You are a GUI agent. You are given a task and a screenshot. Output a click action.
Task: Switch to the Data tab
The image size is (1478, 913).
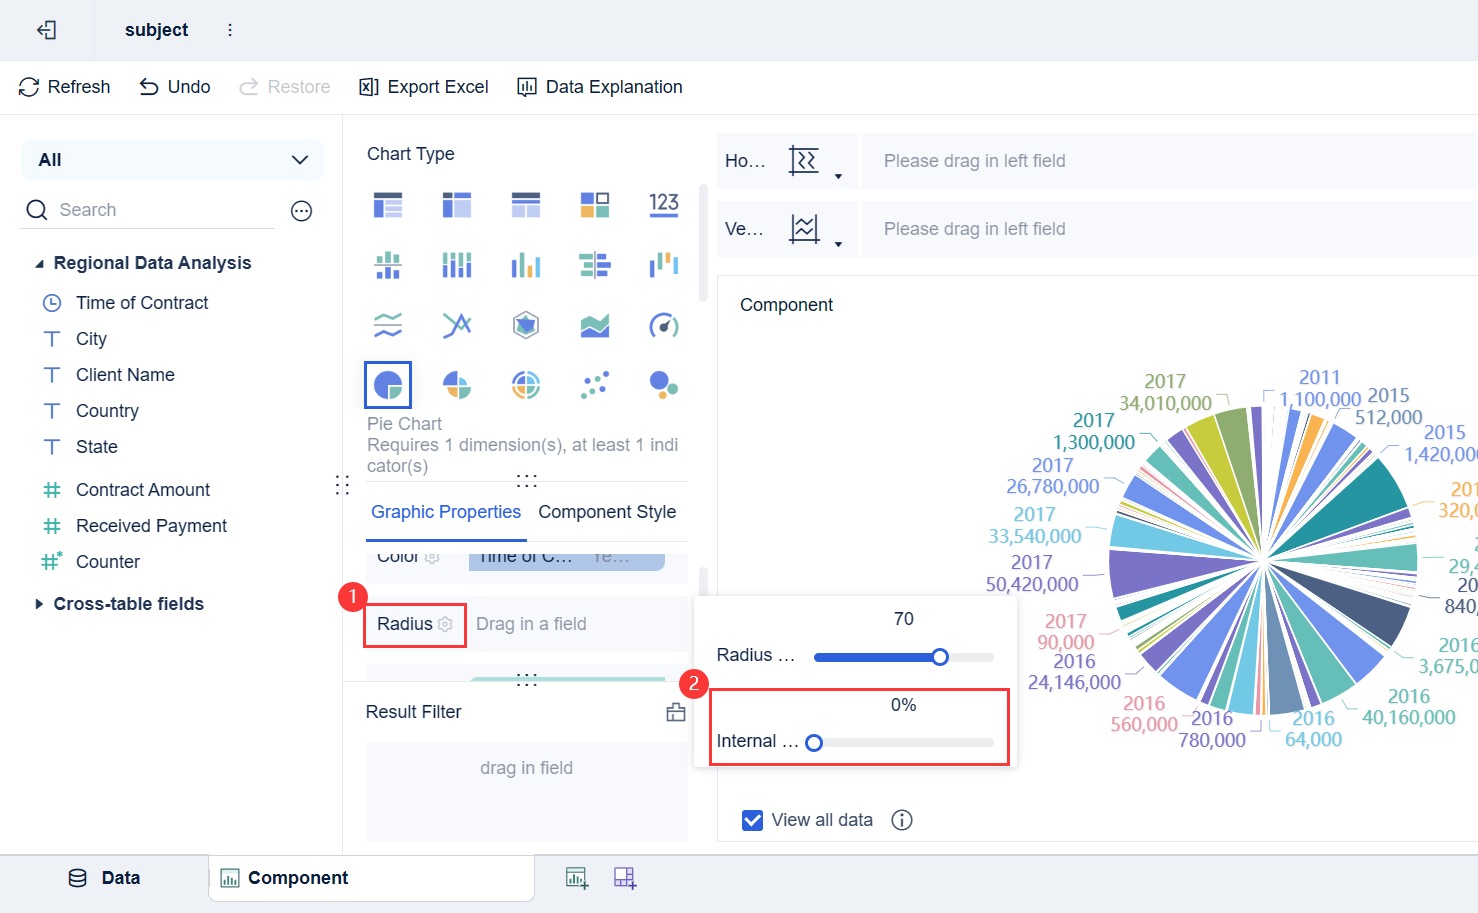pyautogui.click(x=104, y=878)
